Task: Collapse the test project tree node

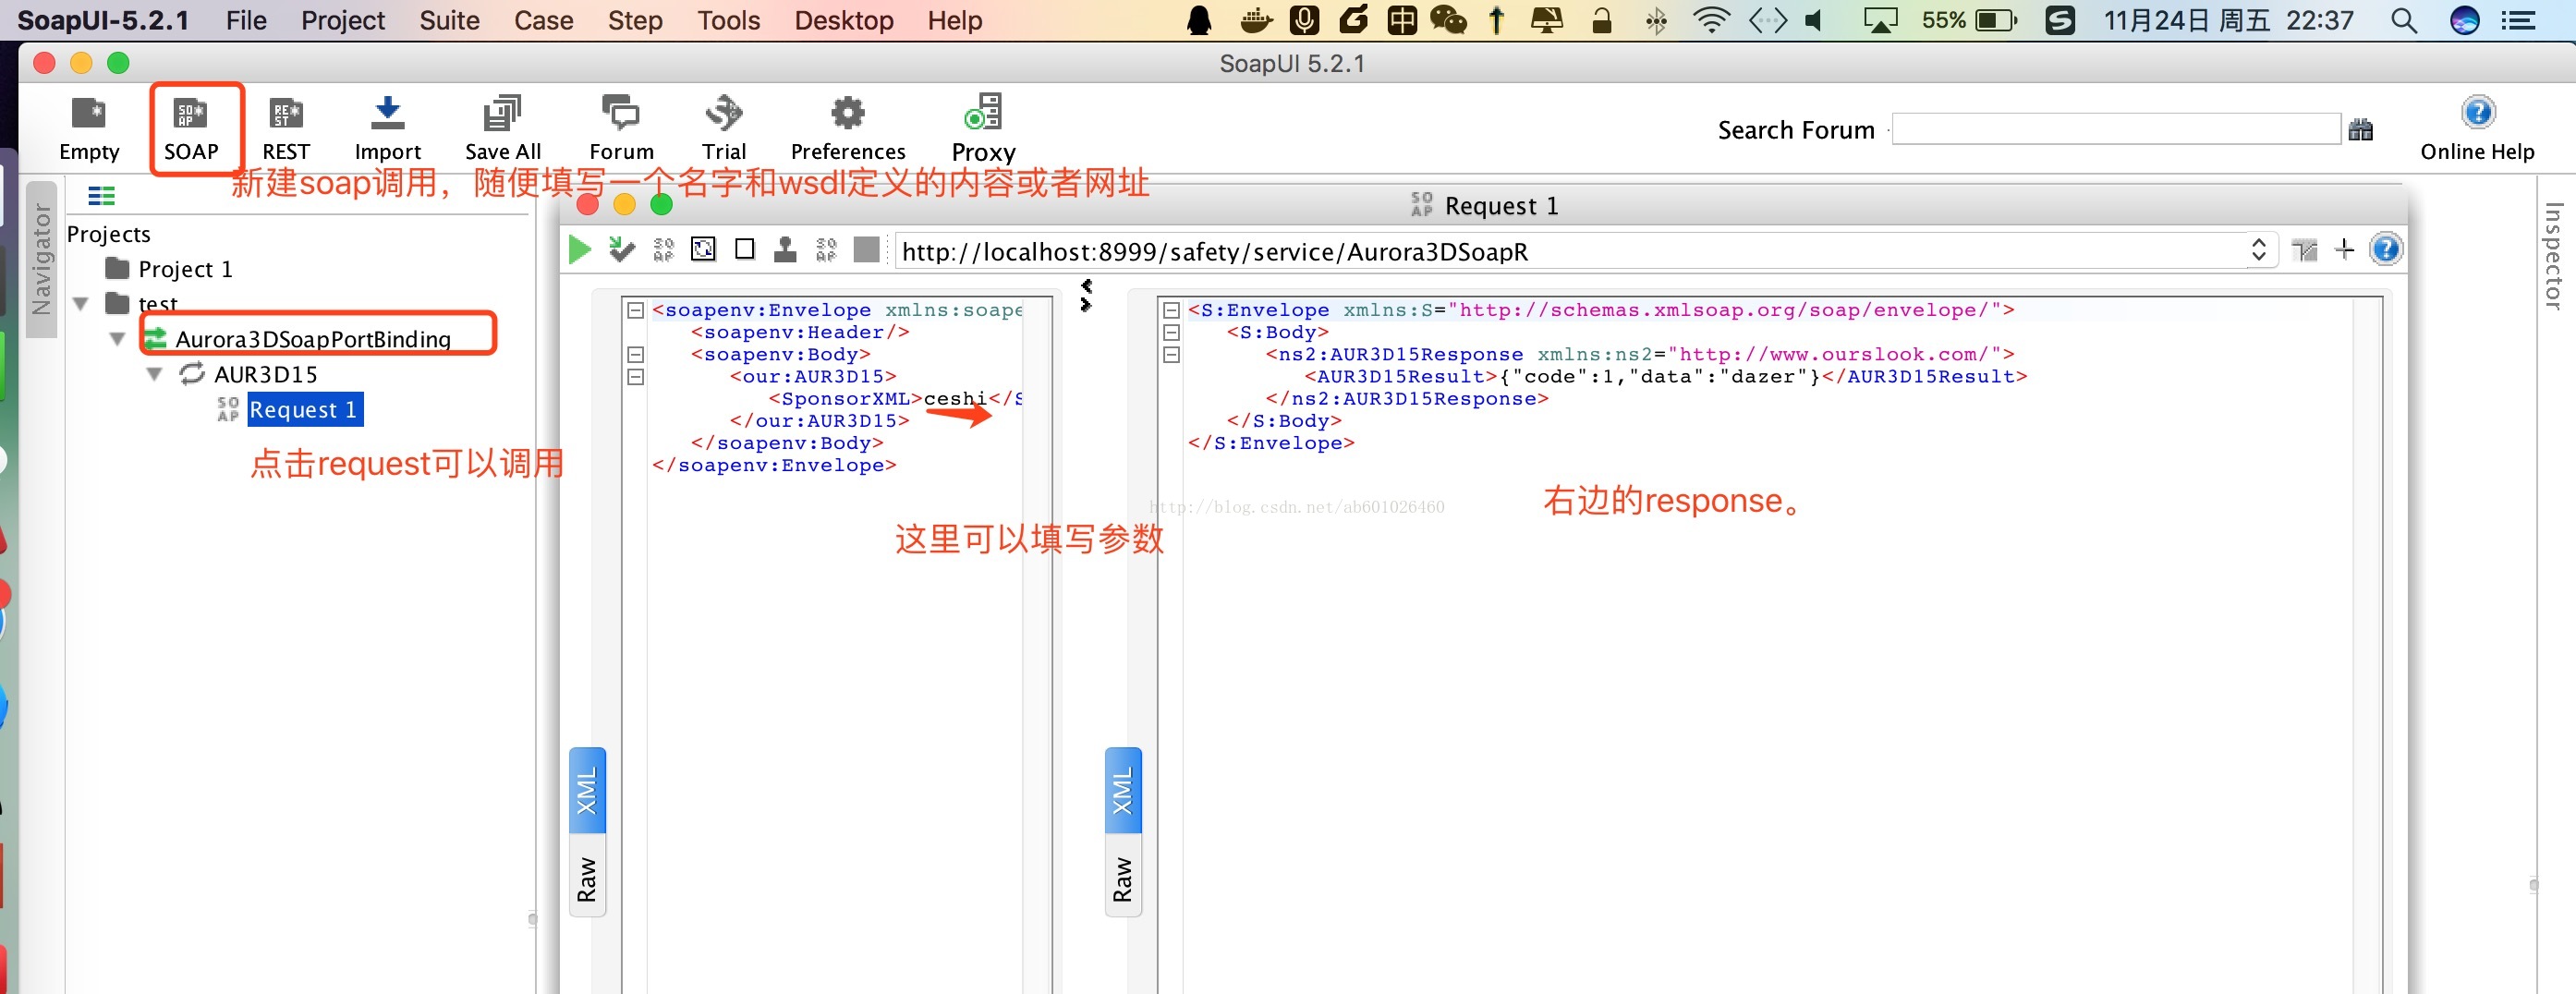Action: pos(81,303)
